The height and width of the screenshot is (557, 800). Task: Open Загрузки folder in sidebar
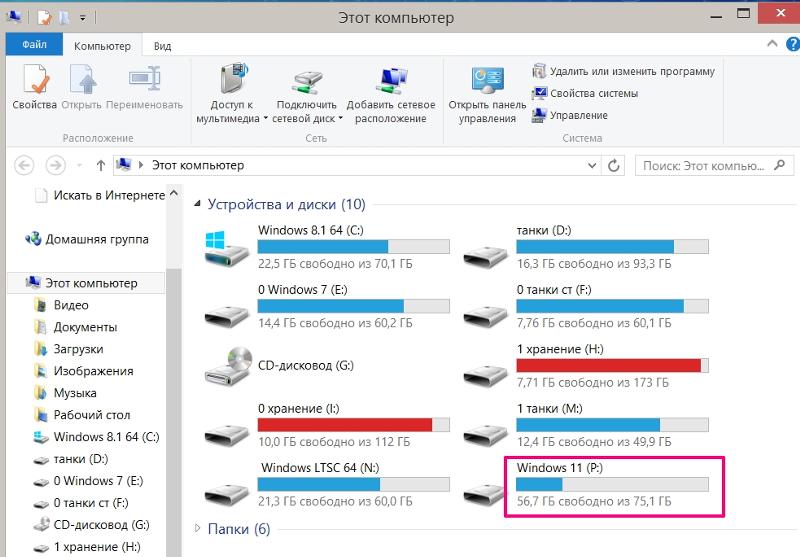(x=68, y=349)
